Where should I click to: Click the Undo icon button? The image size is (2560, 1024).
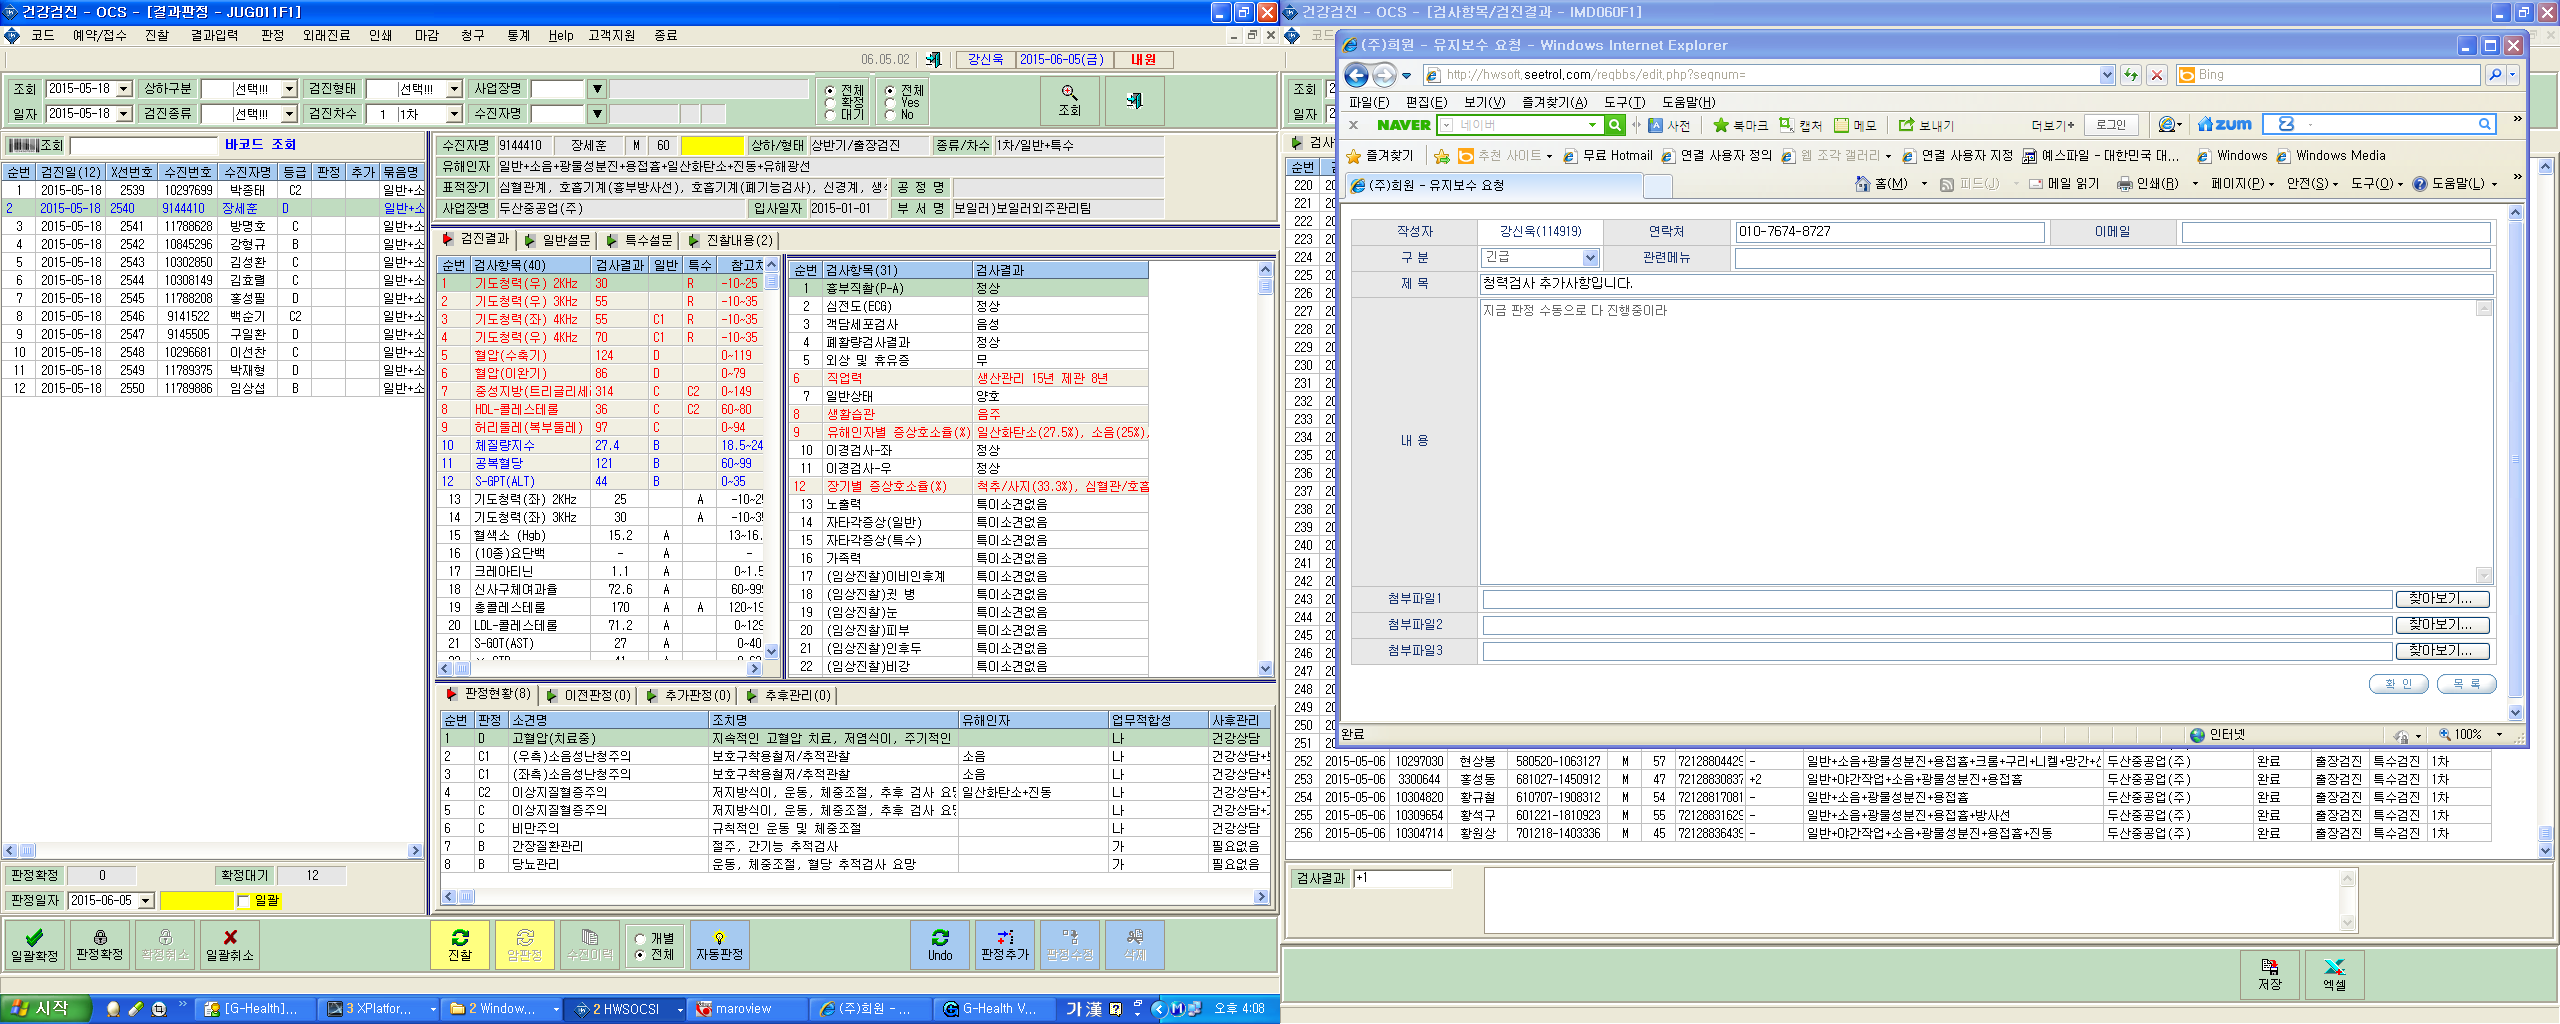click(940, 945)
